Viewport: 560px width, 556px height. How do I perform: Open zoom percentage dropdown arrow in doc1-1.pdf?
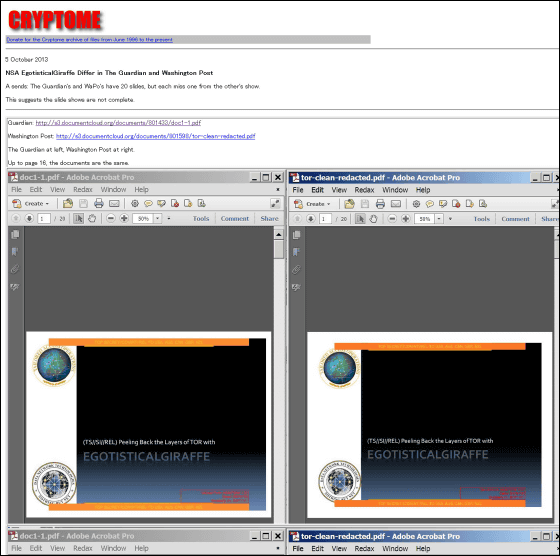[158, 218]
